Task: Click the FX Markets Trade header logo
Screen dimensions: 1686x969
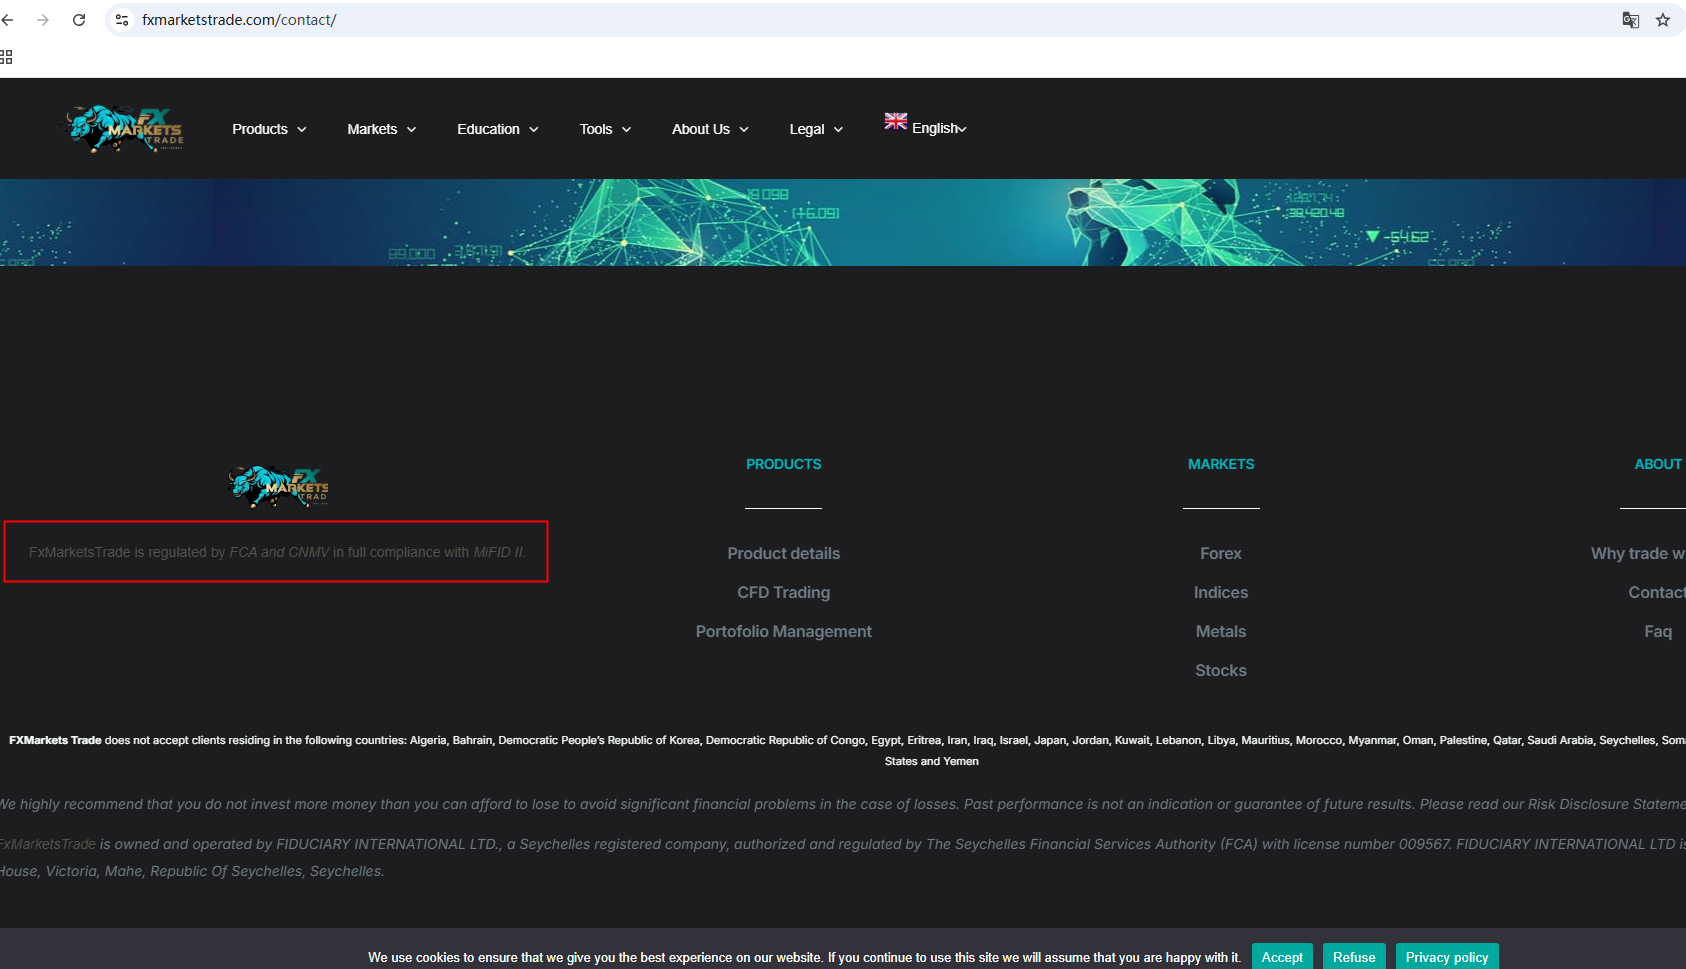Action: (x=125, y=129)
